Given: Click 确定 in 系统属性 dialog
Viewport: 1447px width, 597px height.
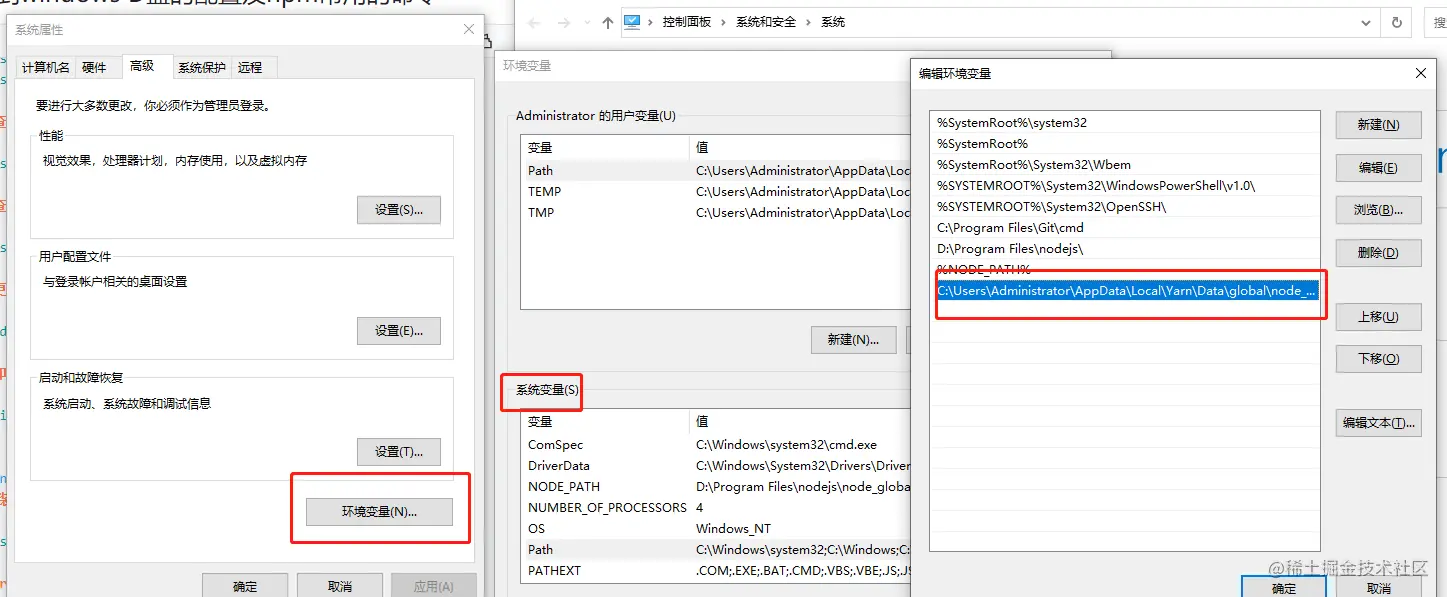Looking at the screenshot, I should coord(245,585).
